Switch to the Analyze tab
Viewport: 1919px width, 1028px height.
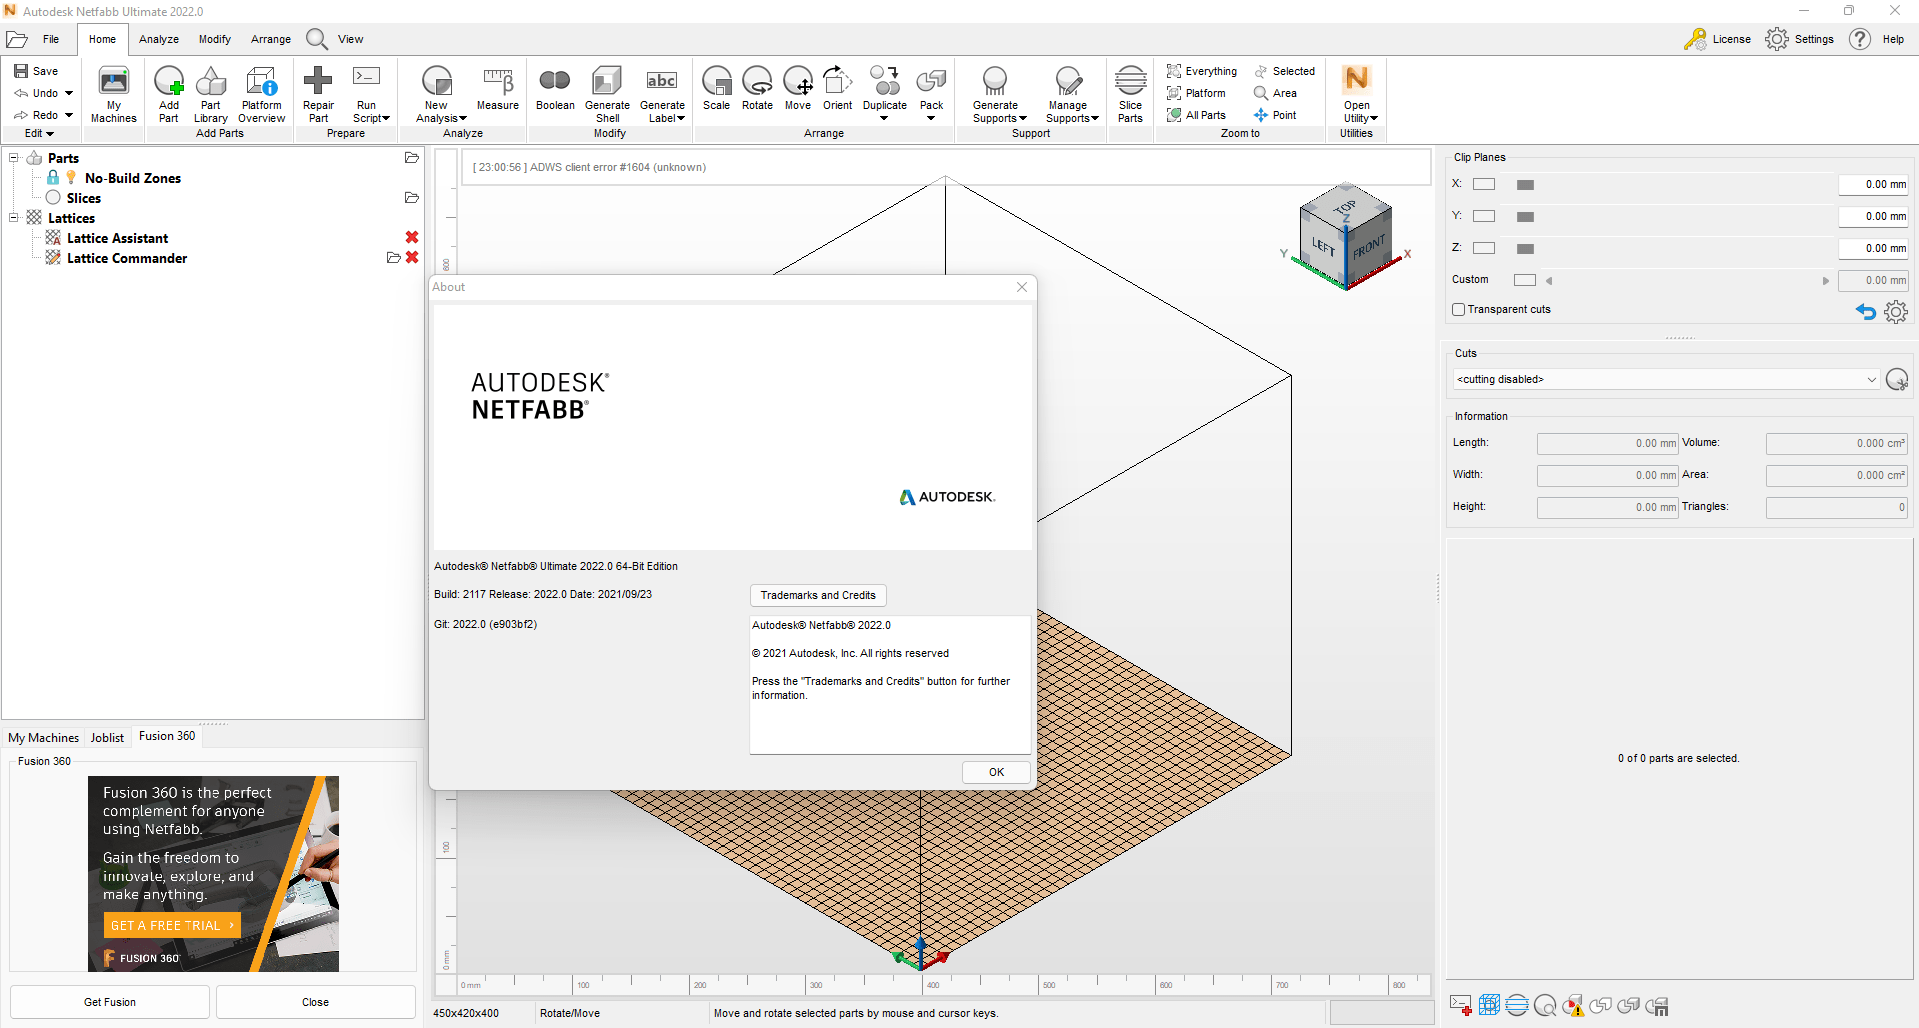tap(159, 39)
